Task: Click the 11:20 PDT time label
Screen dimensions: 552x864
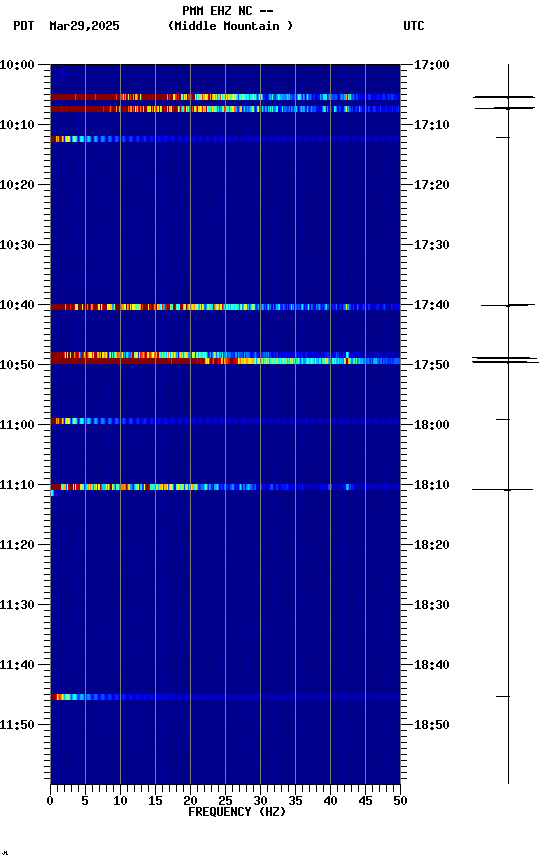Action: pyautogui.click(x=17, y=545)
